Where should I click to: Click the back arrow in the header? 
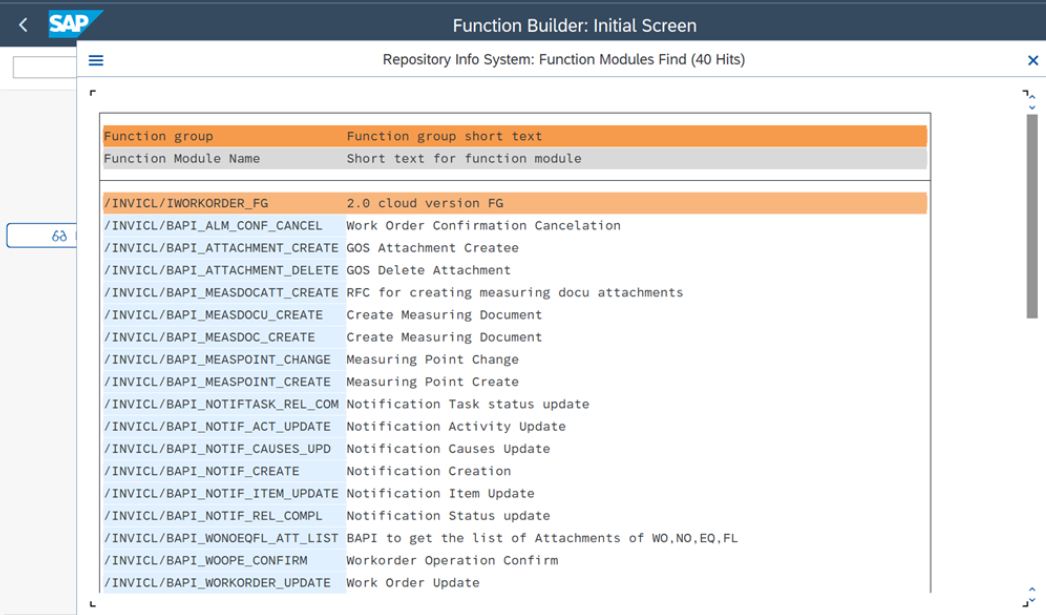23,25
